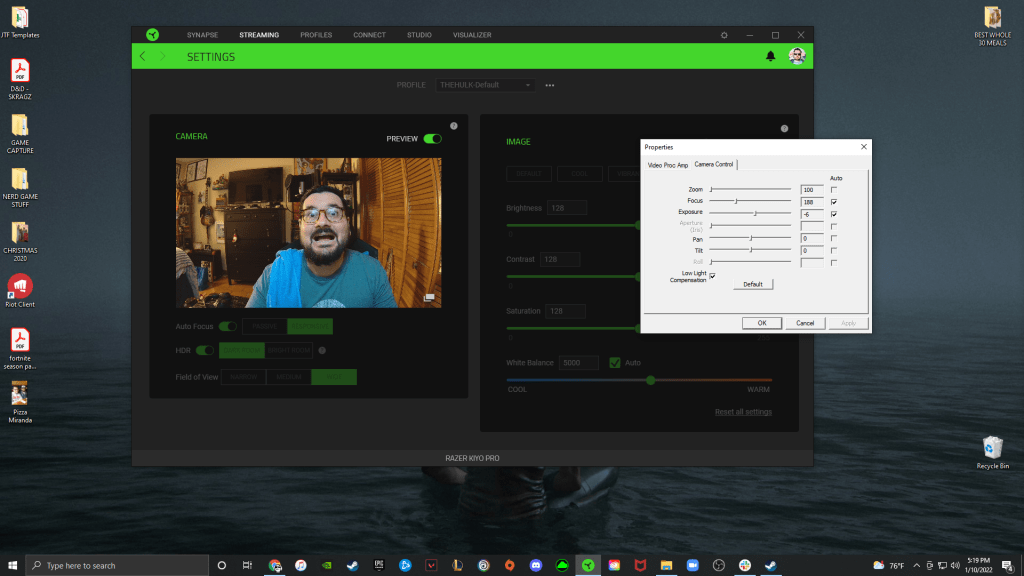The image size is (1024, 576).
Task: Open profile more options ellipsis
Action: pos(549,86)
